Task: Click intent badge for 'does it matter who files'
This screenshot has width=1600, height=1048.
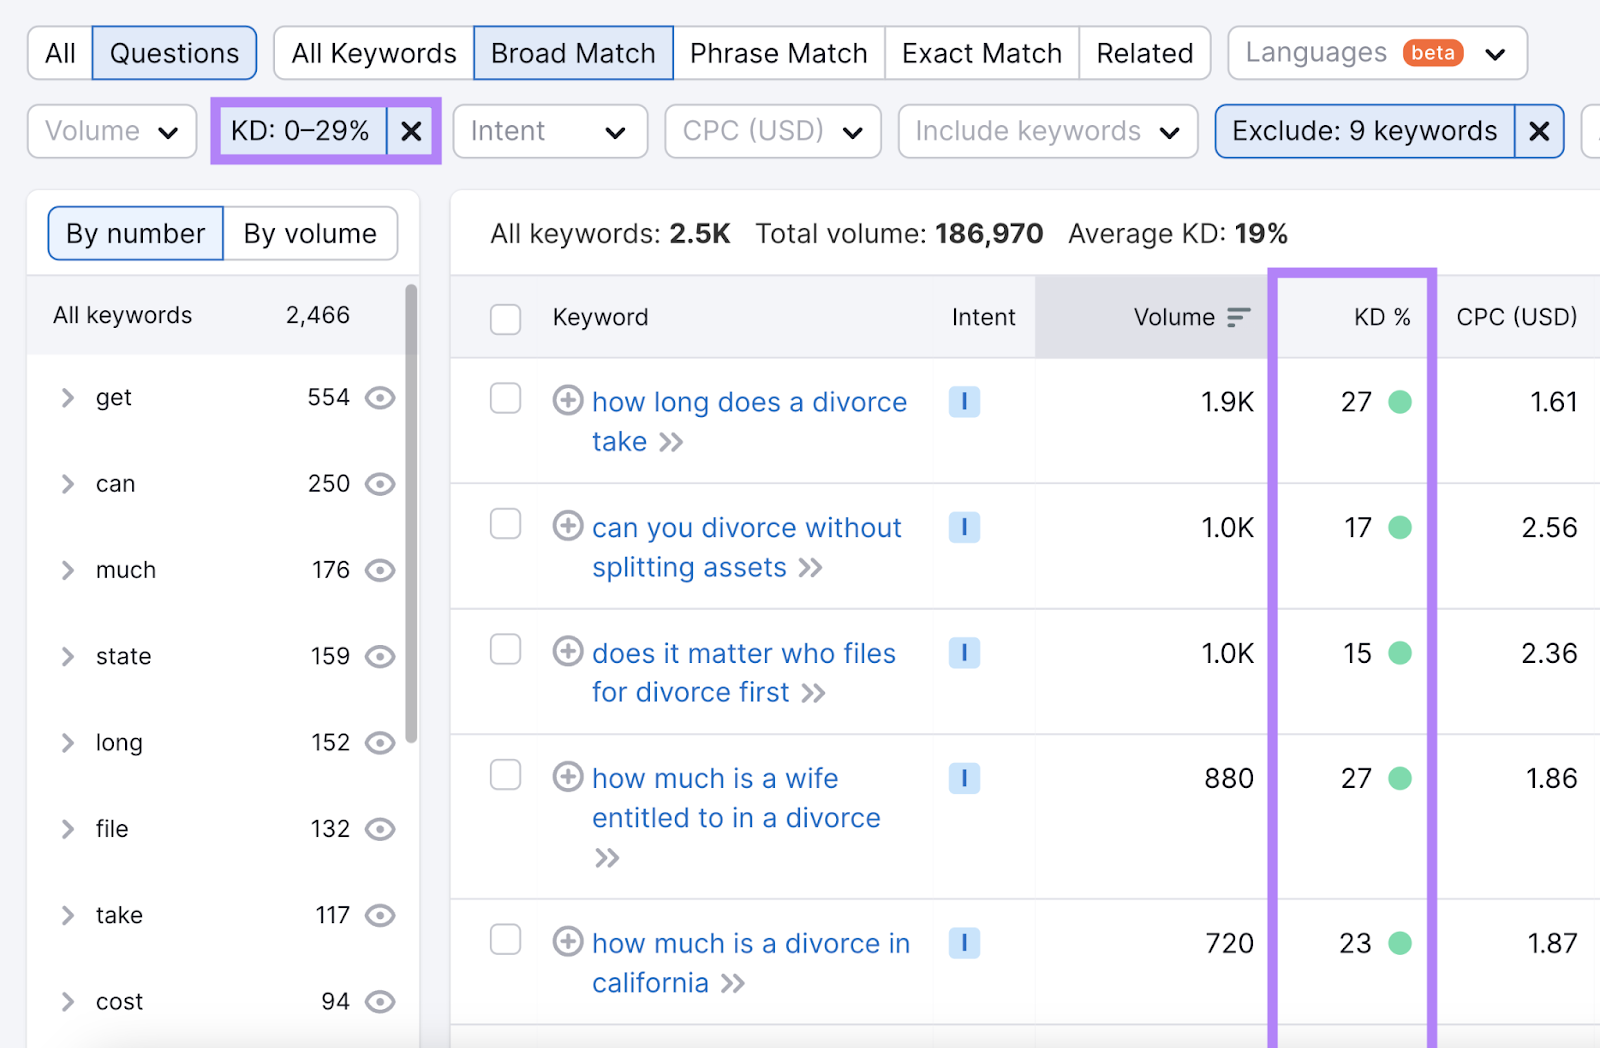Action: point(964,653)
